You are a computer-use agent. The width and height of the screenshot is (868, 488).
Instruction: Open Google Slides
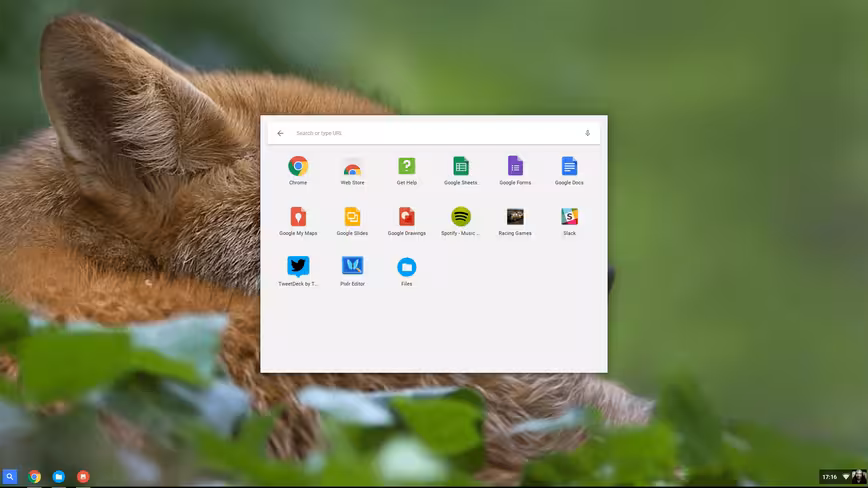352,217
